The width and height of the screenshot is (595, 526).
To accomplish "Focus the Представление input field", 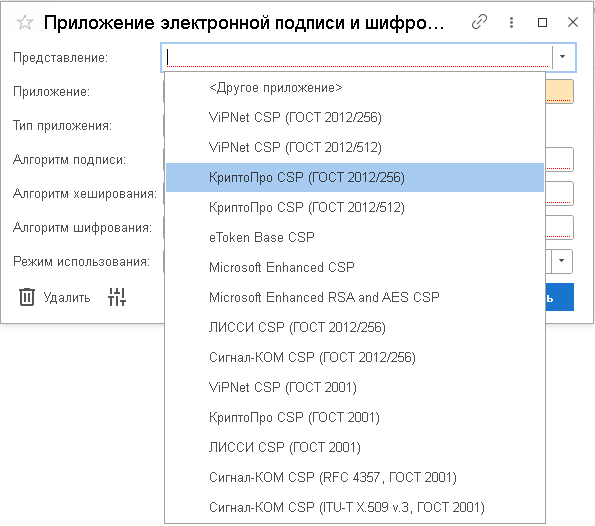I will coord(357,57).
